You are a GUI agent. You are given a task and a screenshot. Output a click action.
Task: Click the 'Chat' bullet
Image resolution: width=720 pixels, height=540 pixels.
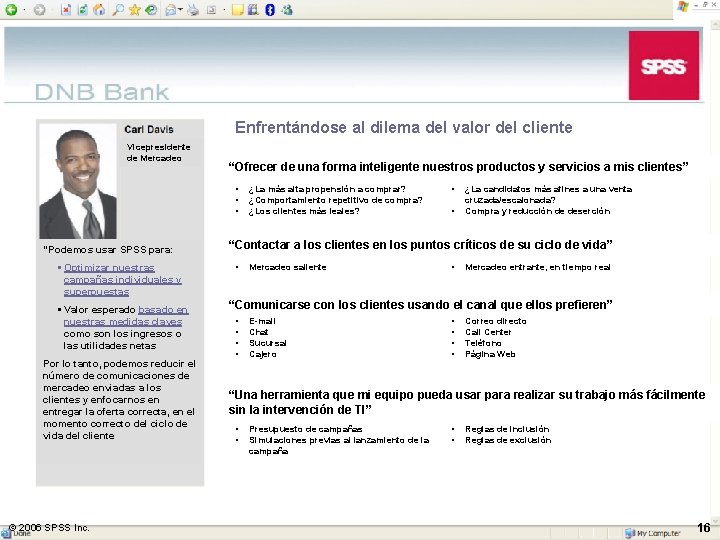click(x=259, y=332)
